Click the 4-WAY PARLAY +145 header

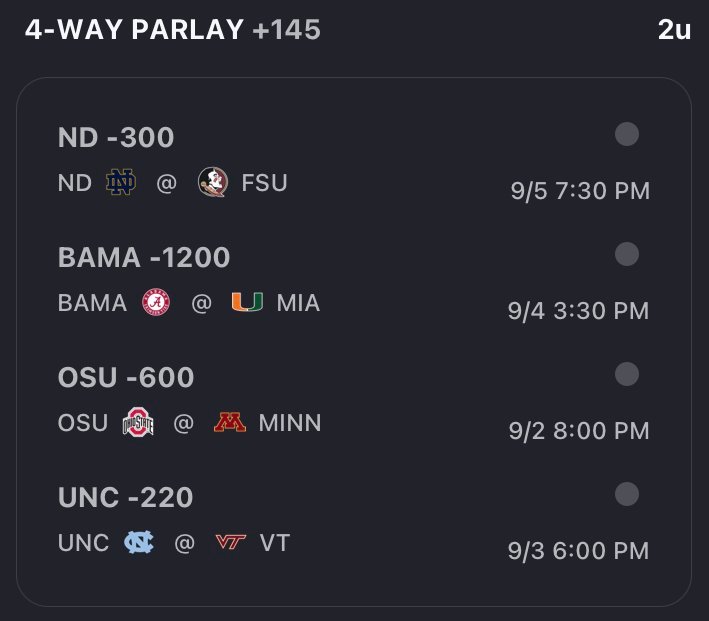click(173, 29)
